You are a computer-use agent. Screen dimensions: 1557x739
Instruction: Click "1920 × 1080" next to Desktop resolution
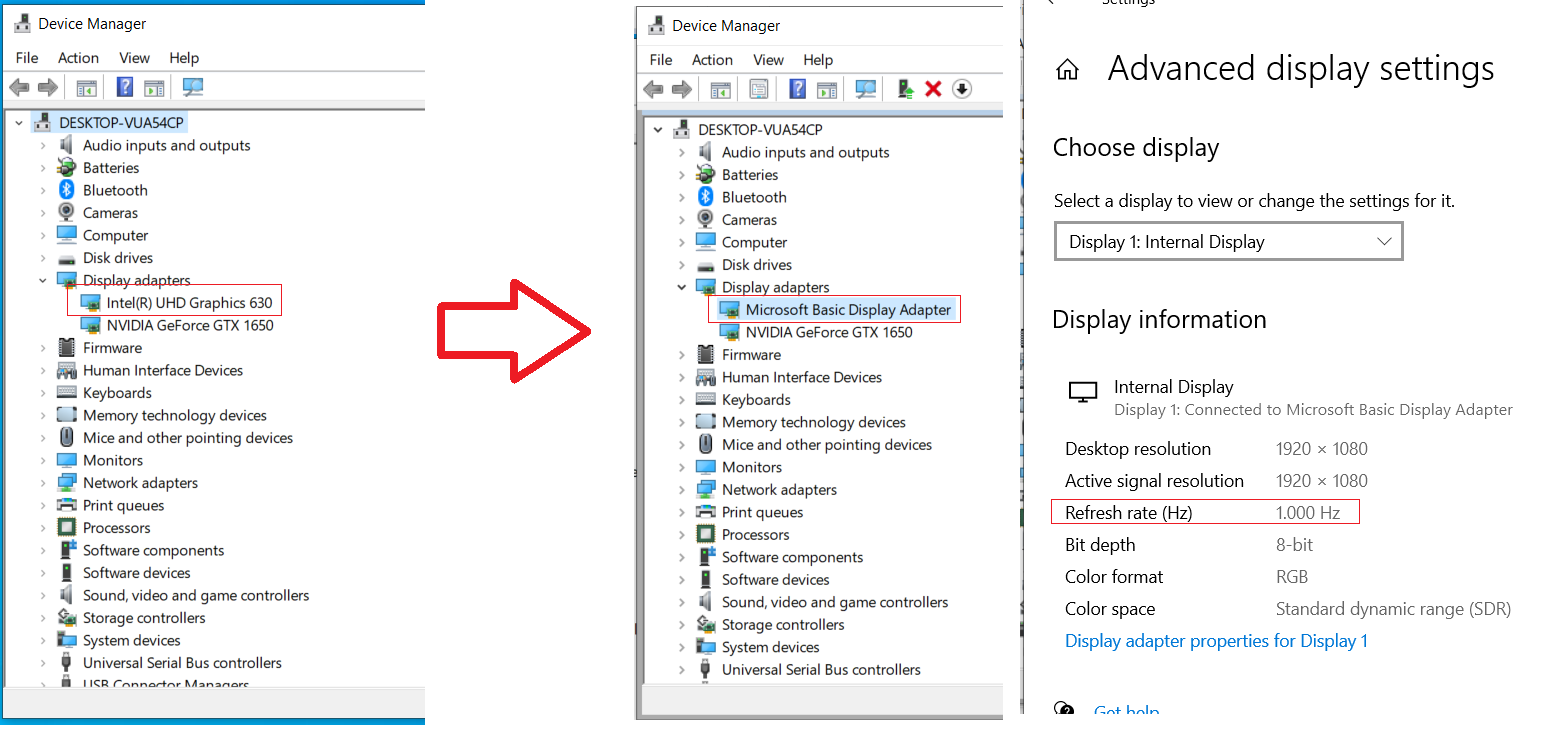coord(1322,449)
